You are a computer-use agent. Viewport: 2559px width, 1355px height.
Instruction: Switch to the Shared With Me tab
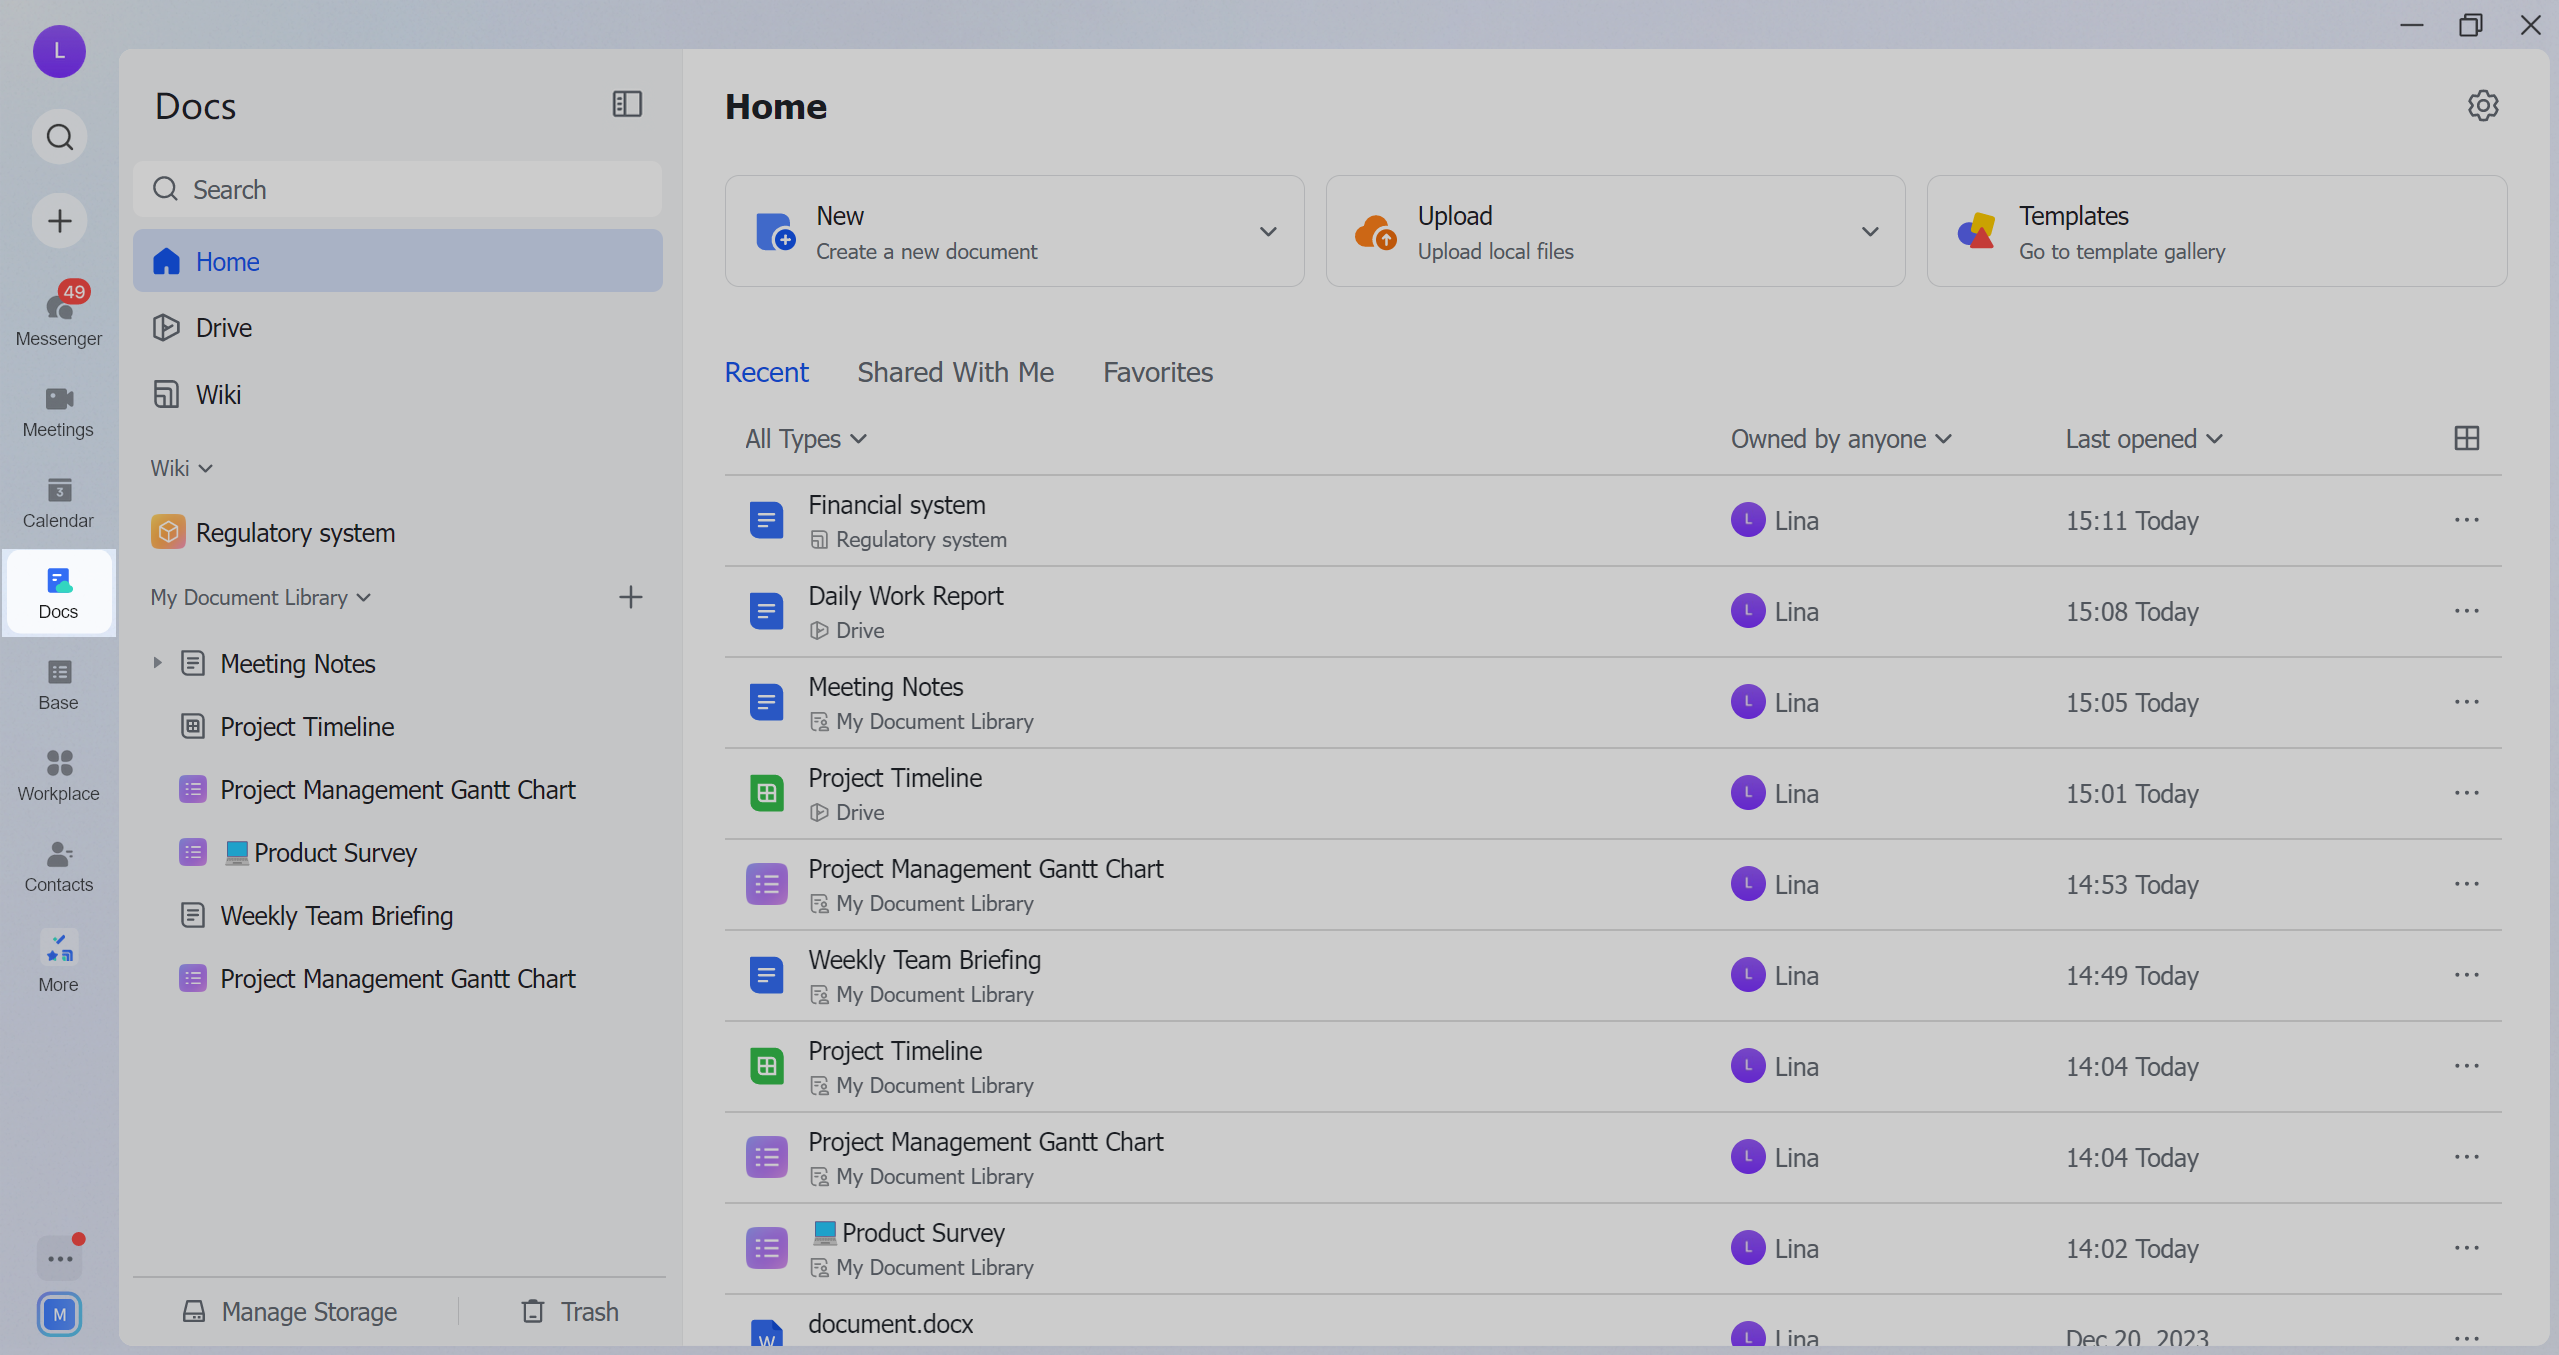pyautogui.click(x=954, y=371)
